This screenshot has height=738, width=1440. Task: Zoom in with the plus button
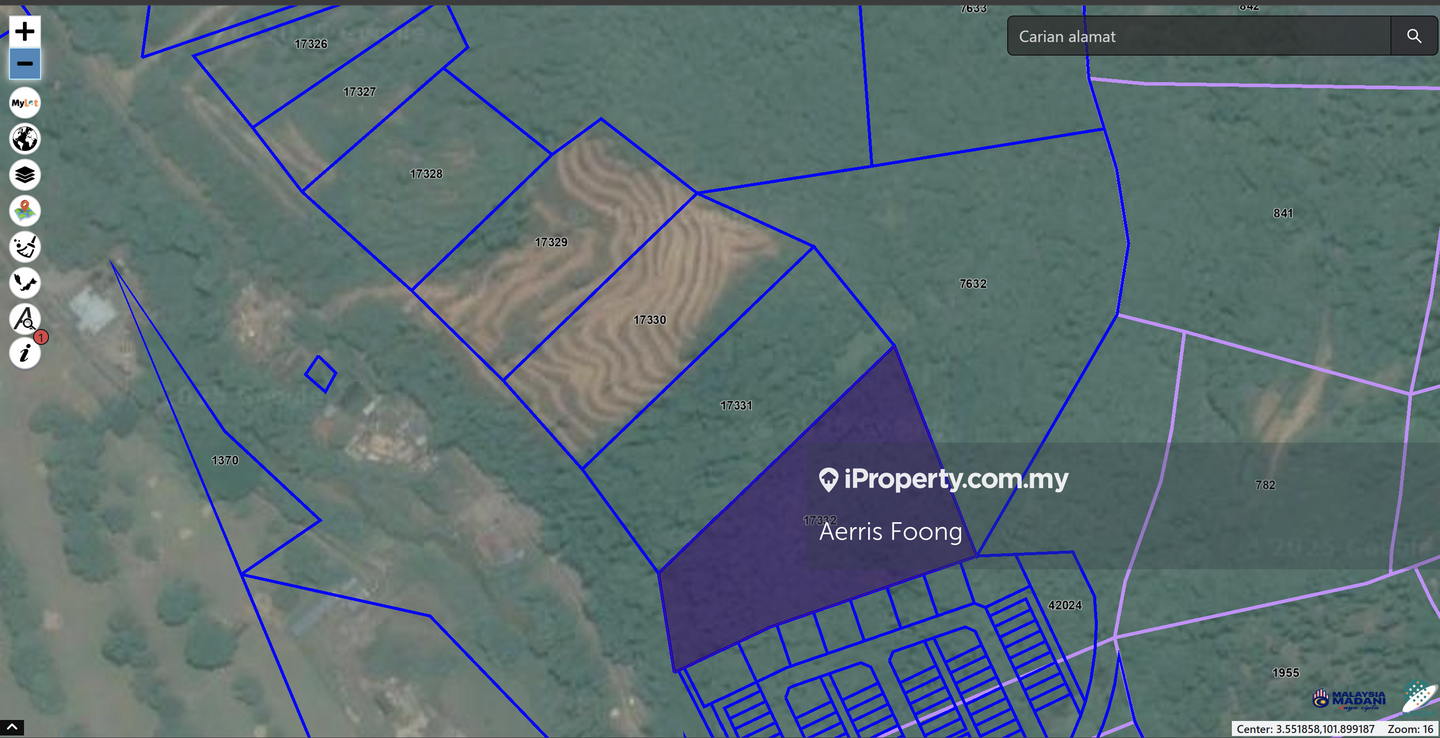(x=25, y=31)
